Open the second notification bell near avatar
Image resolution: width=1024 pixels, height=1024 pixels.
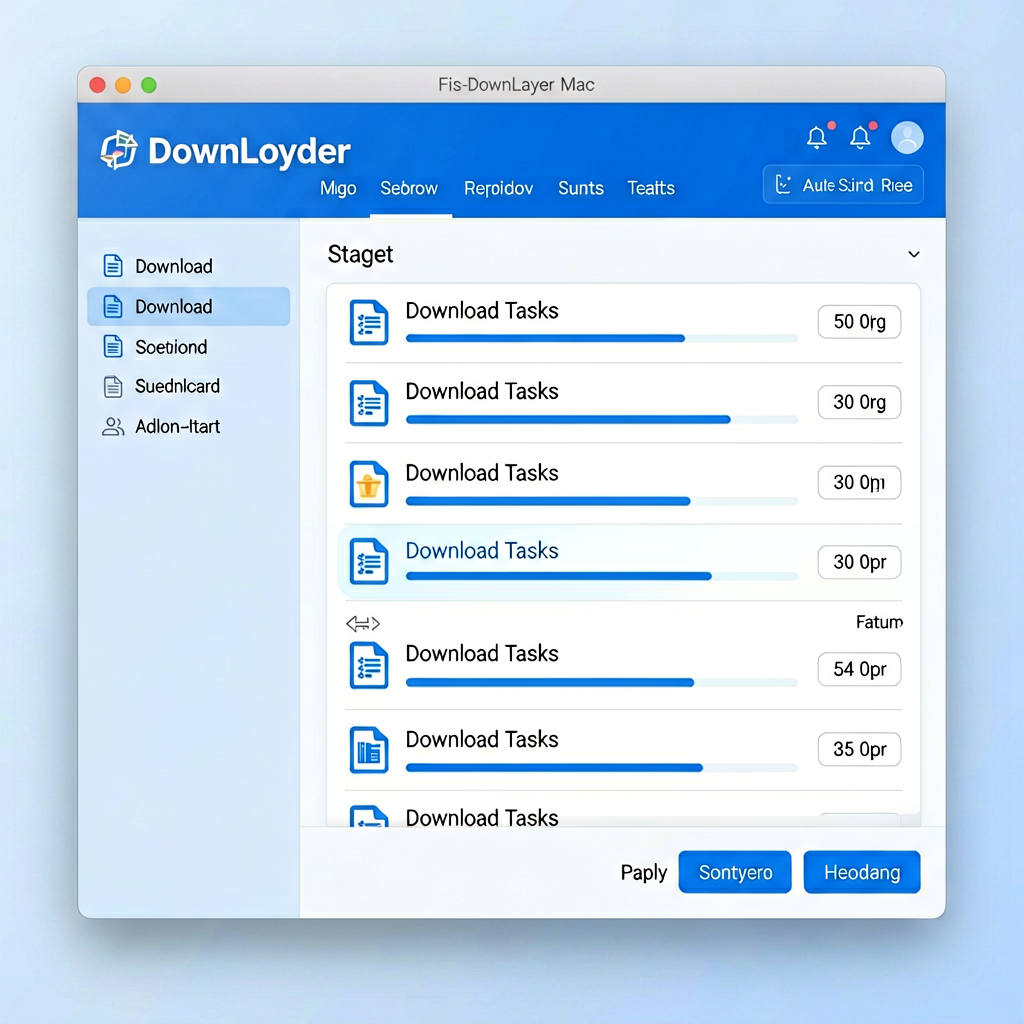[x=860, y=137]
